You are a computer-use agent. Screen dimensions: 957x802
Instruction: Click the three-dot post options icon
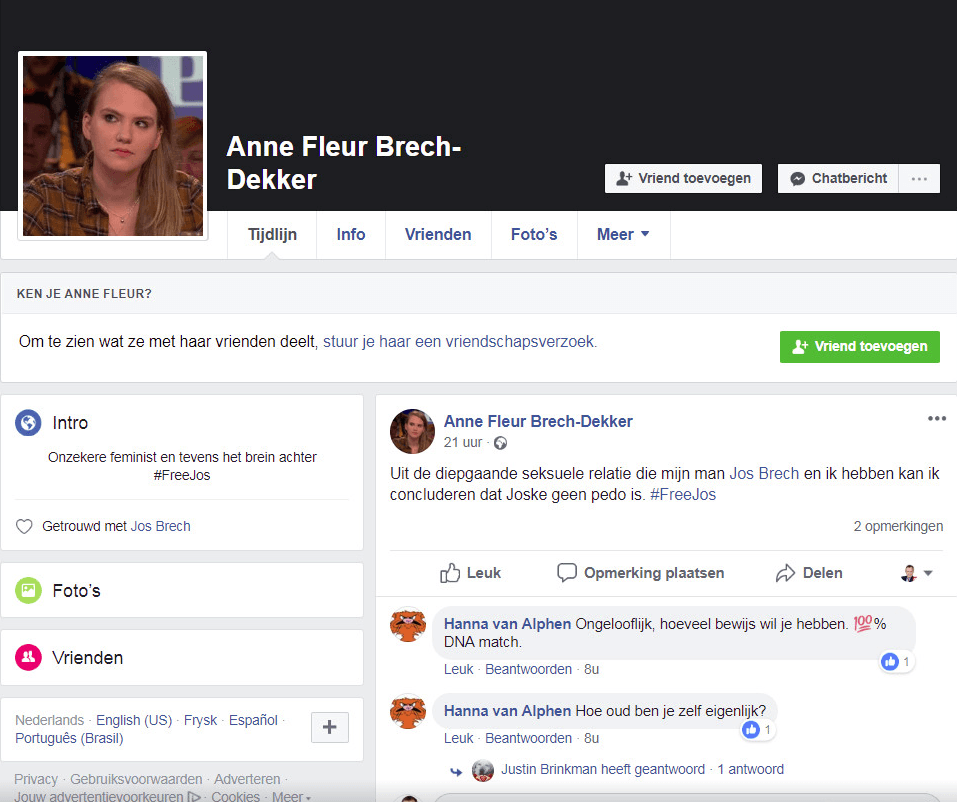tap(936, 419)
